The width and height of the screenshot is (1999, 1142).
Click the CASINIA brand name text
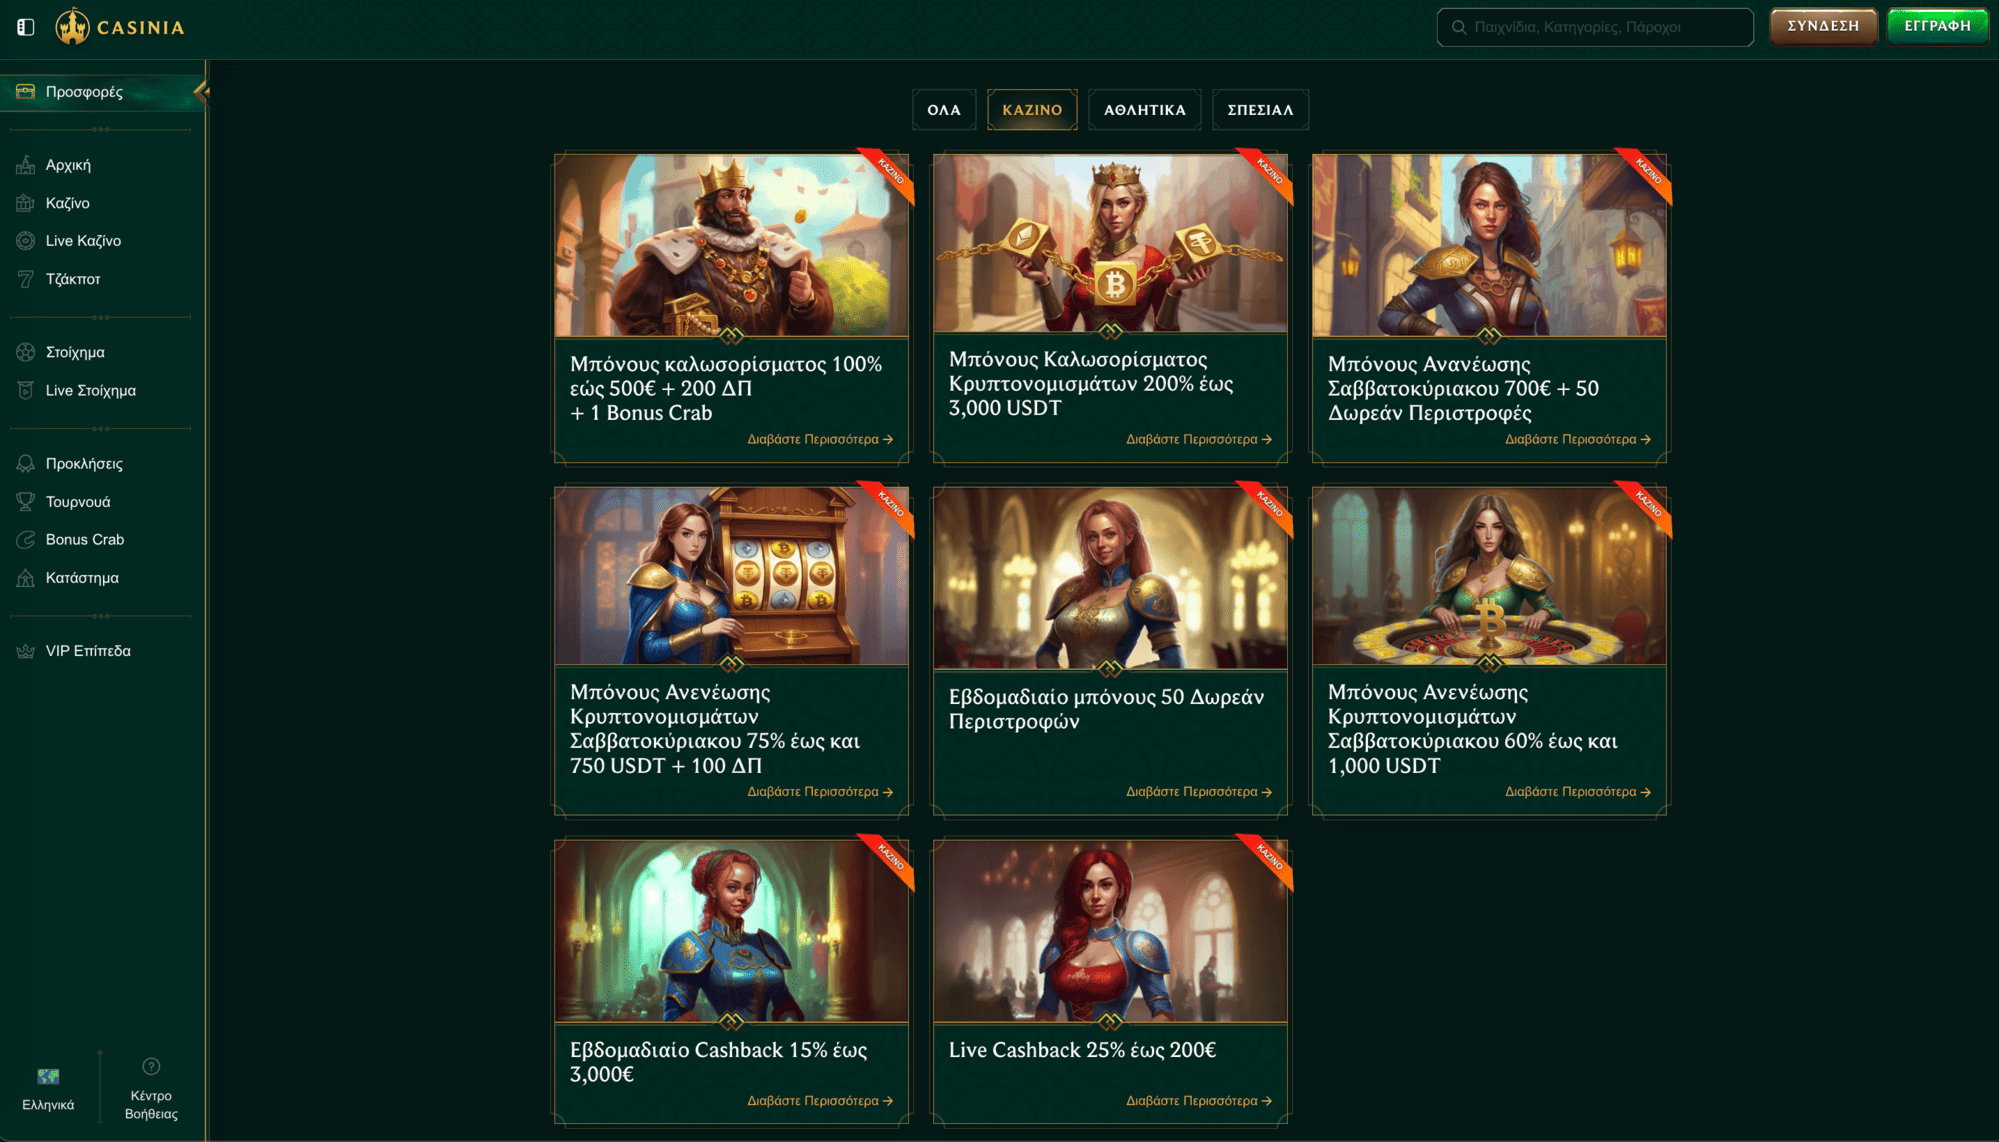coord(141,28)
